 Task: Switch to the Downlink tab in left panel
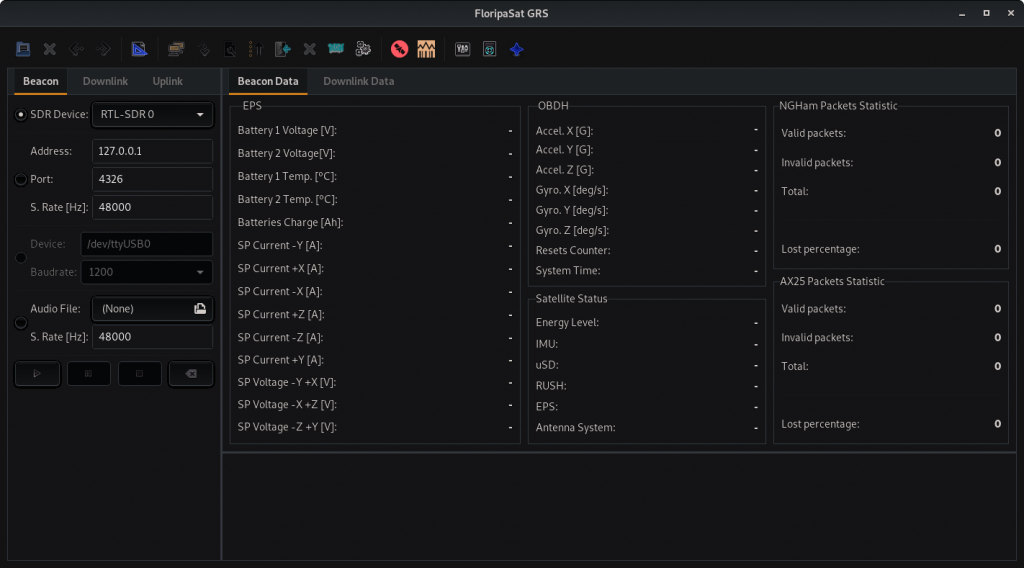click(105, 81)
